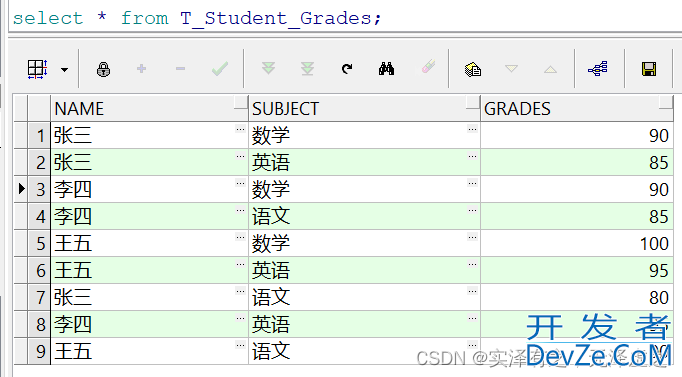Open ellipsis editor for row 1 NAME
682x377 pixels.
(x=240, y=129)
